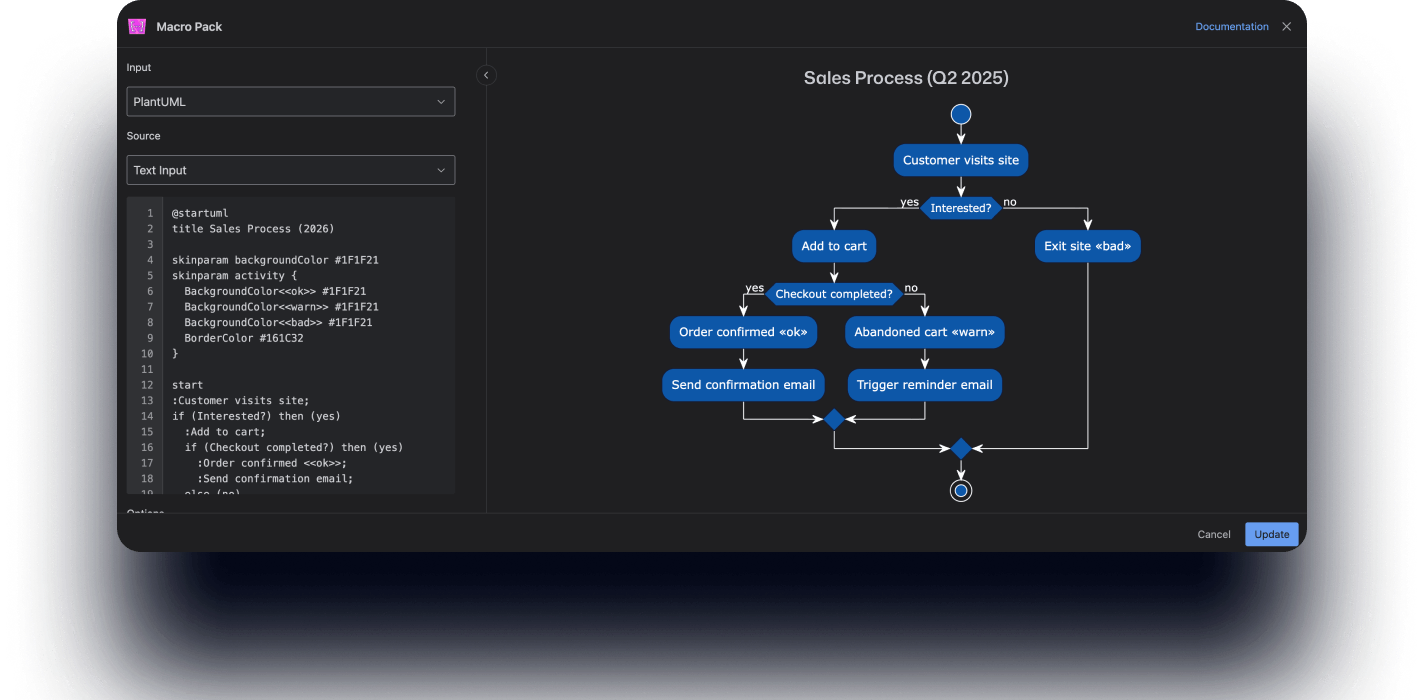
Task: Click the Macro Pack logo icon
Action: pyautogui.click(x=137, y=27)
